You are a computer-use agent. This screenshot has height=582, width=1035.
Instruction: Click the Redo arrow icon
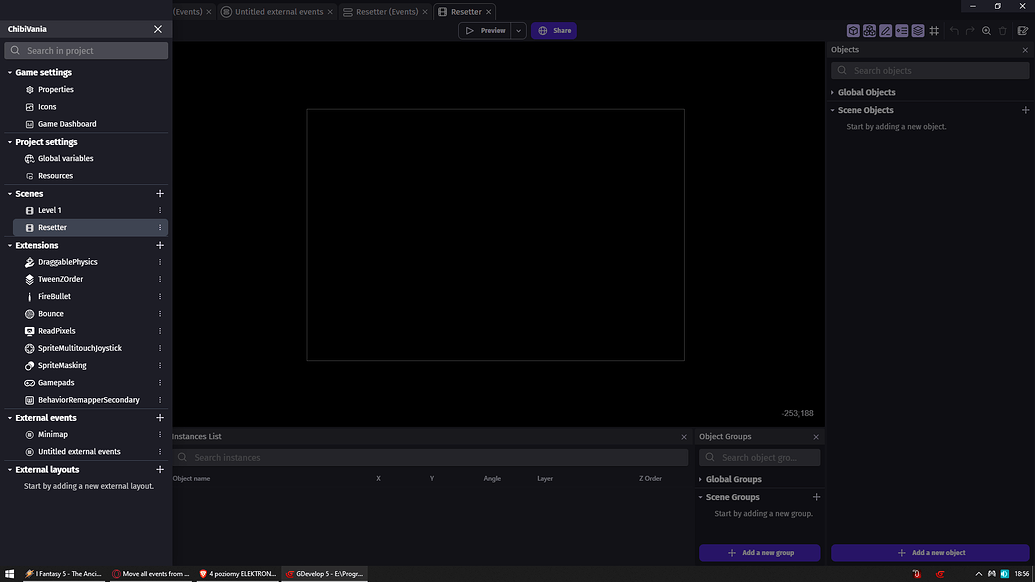(x=970, y=30)
